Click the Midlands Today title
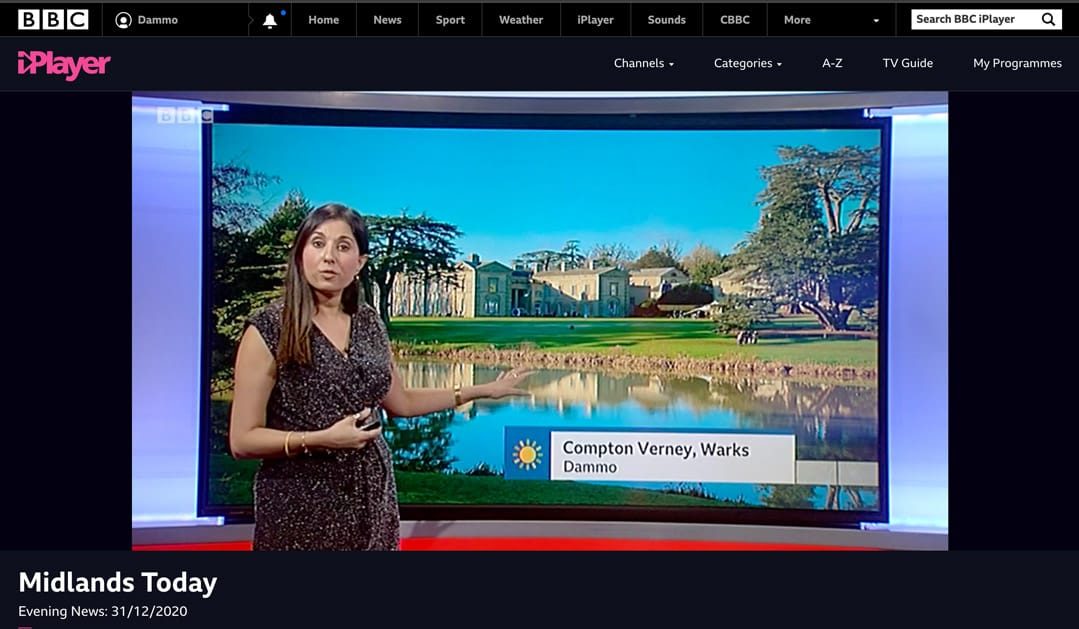 [118, 582]
